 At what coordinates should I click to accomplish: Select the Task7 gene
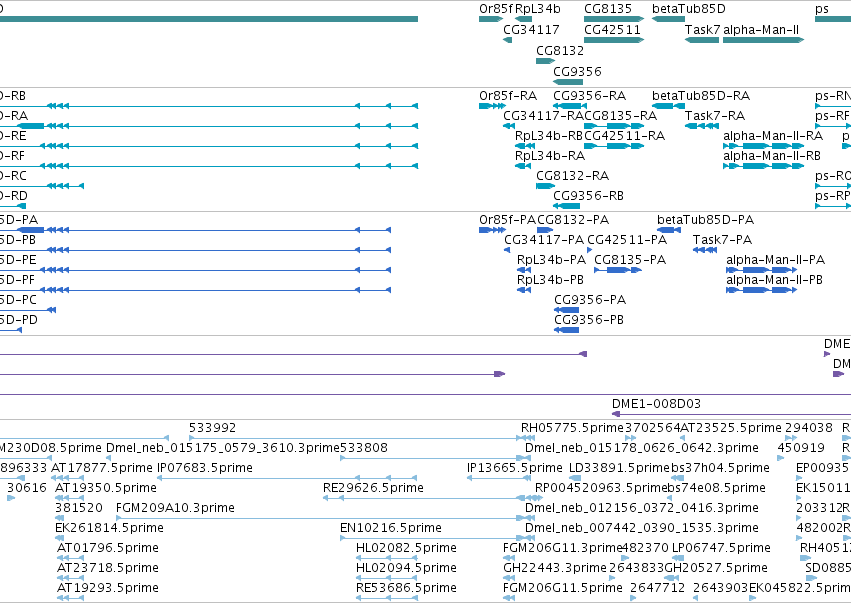pos(702,40)
